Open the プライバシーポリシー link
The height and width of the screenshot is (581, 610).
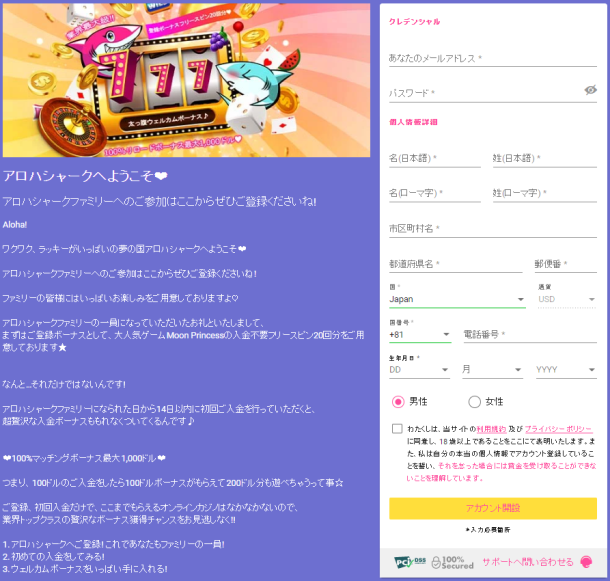[558, 429]
